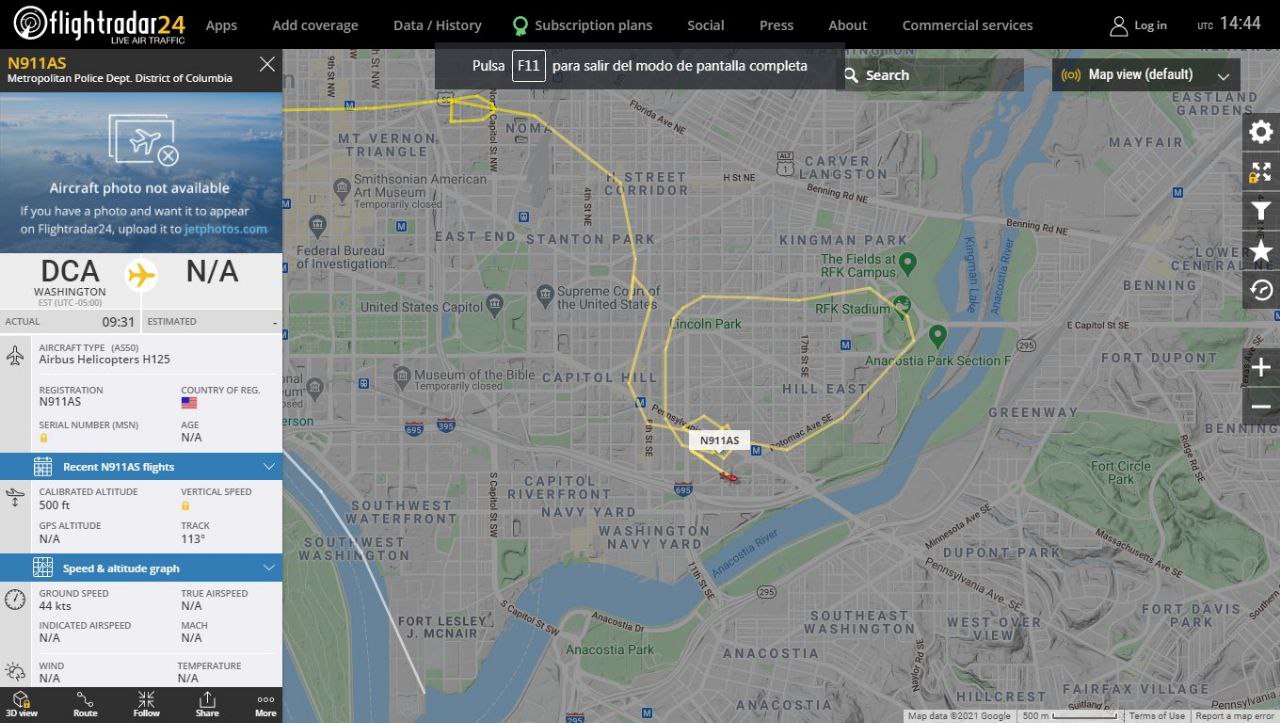The image size is (1280, 723).
Task: Open the map filter funnel icon
Action: pos(1261,211)
